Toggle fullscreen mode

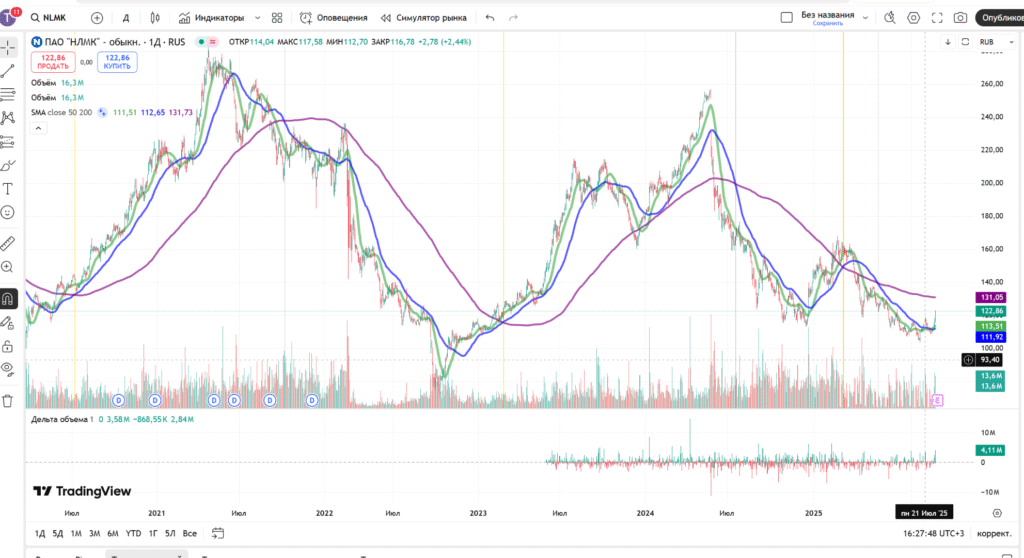936,18
